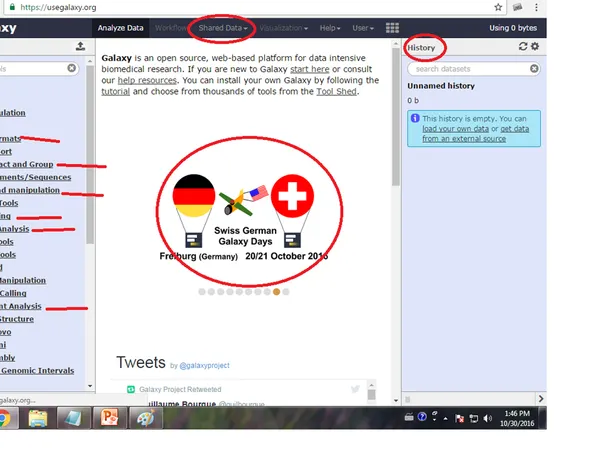600x450 pixels.
Task: Click the taskbar clock showing 1:46 PM
Action: (x=517, y=418)
